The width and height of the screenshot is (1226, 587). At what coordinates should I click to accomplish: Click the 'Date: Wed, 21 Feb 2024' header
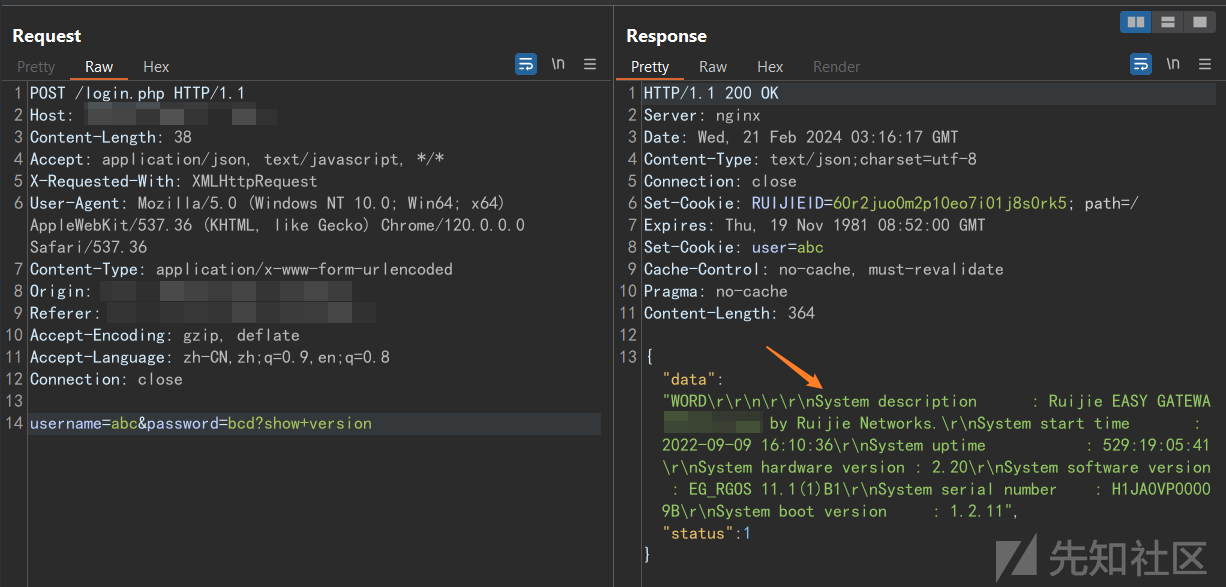click(801, 137)
